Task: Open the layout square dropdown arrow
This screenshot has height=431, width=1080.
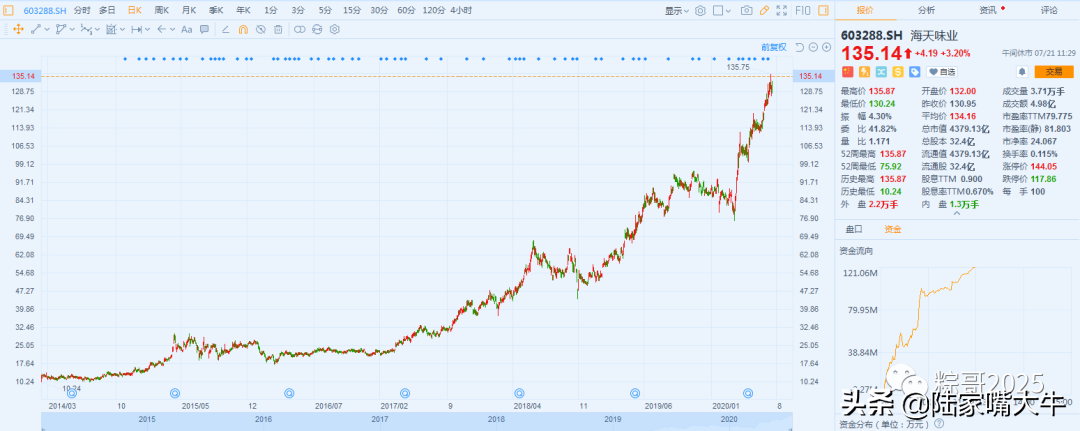Action: coord(729,11)
